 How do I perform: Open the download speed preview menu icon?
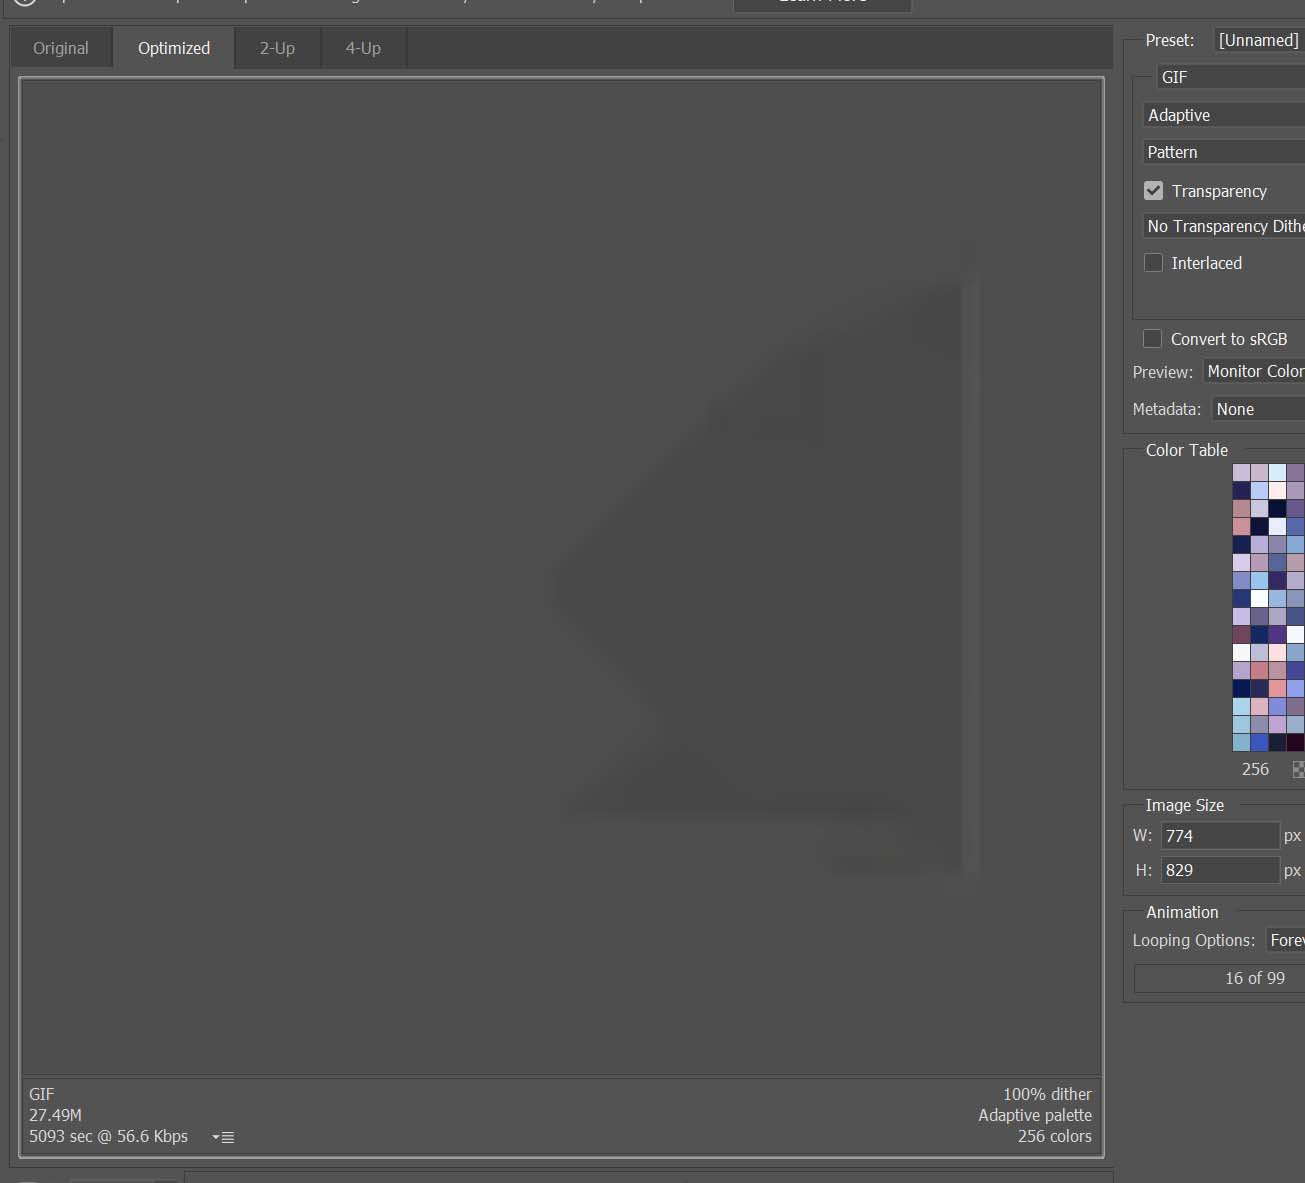tap(223, 1137)
